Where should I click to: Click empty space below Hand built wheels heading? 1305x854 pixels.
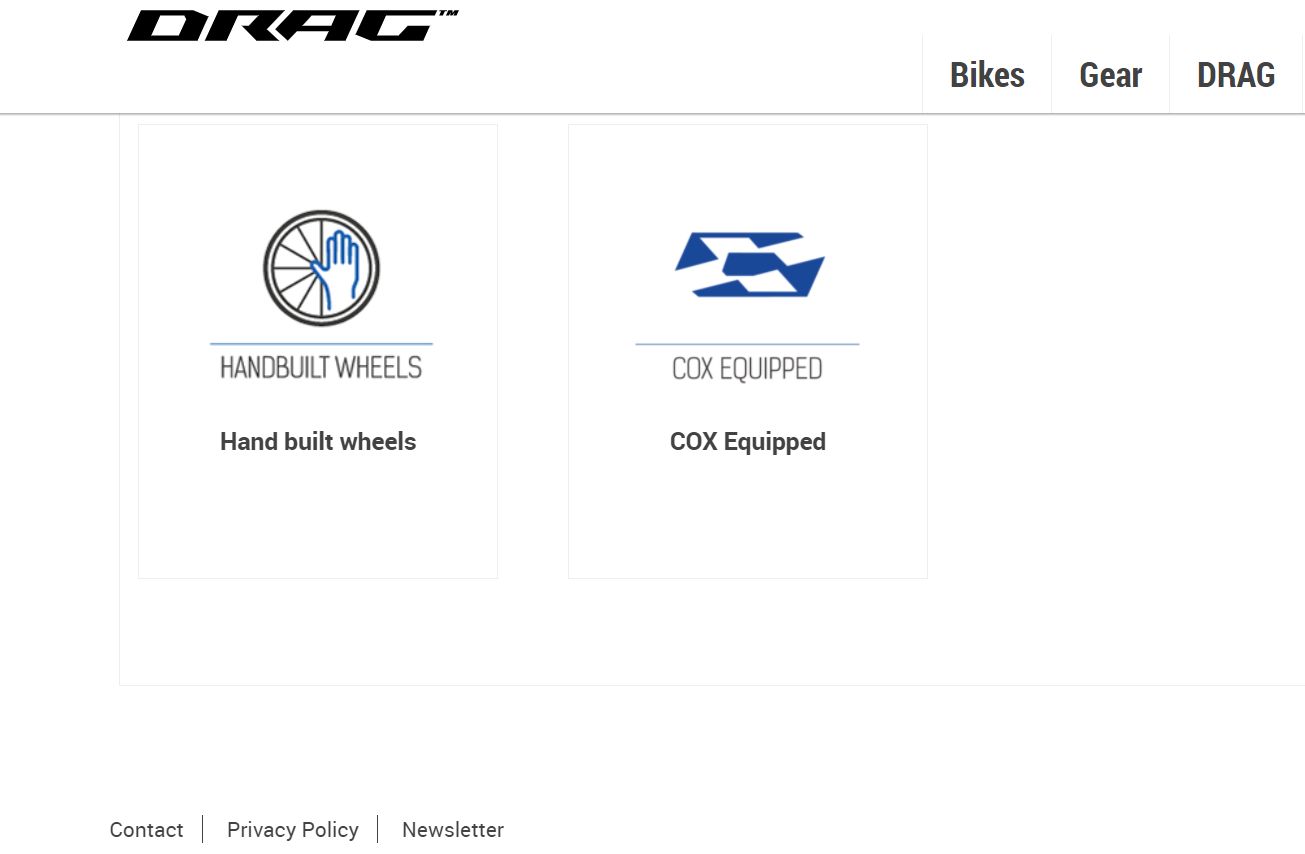pos(318,515)
